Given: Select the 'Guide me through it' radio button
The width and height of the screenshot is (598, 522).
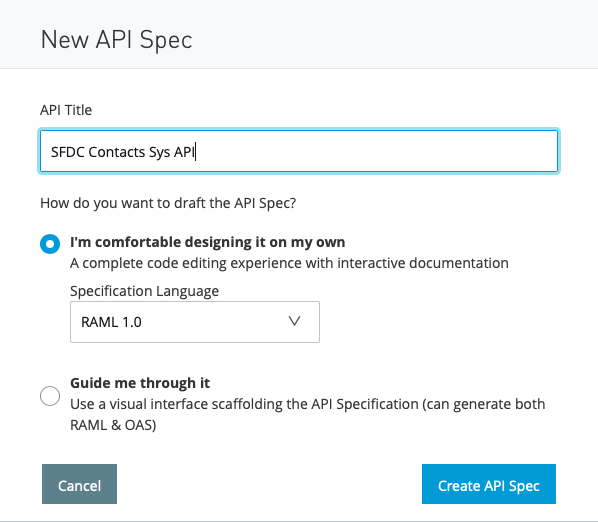Looking at the screenshot, I should pos(50,396).
